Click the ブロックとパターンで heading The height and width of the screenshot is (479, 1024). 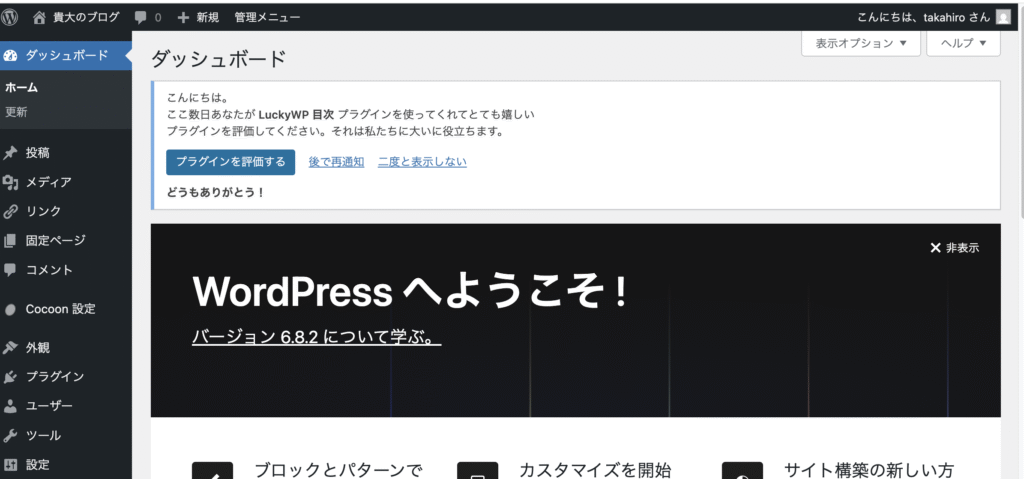pyautogui.click(x=339, y=470)
